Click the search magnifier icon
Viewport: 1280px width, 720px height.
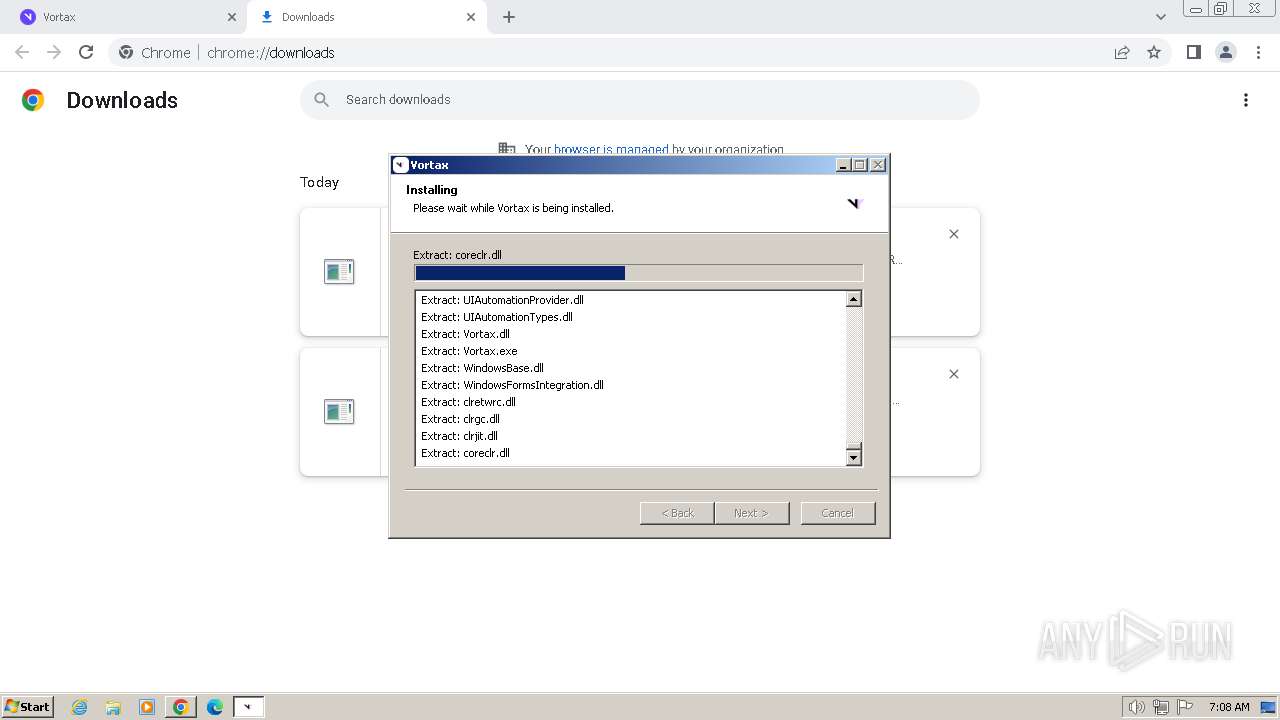click(x=322, y=100)
